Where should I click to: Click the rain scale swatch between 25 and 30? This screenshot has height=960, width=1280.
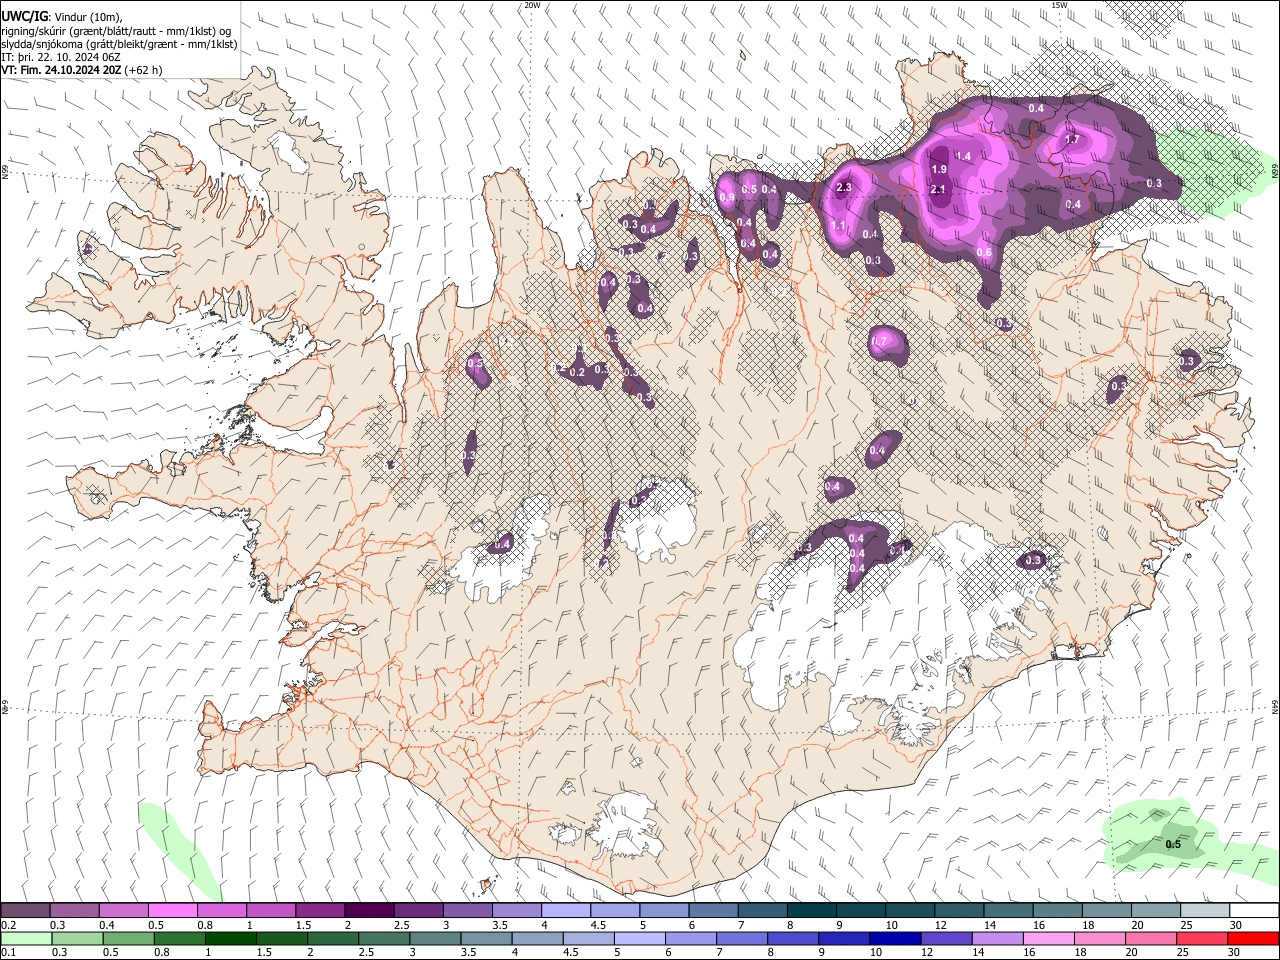tap(1200, 938)
